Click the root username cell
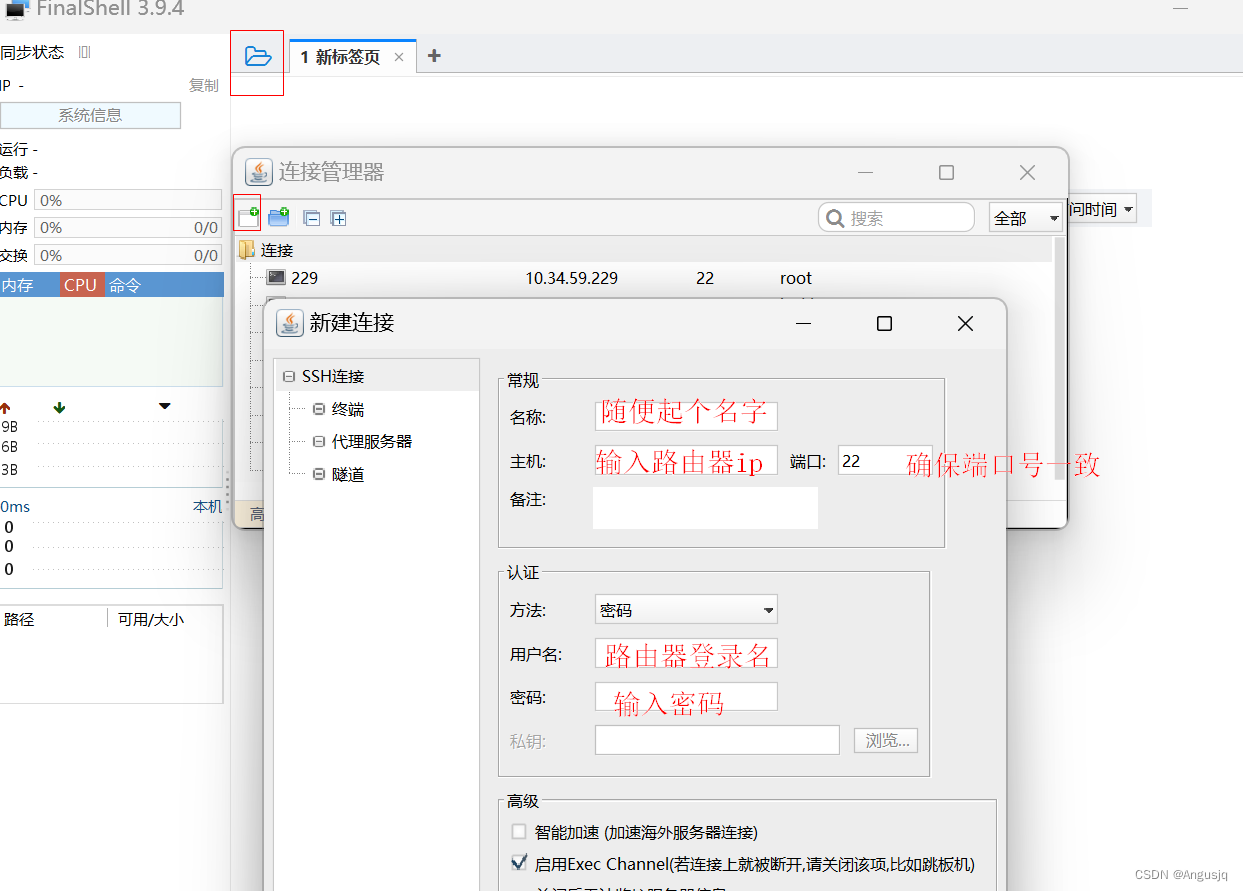Screen dimensions: 1243x891 click(x=796, y=278)
